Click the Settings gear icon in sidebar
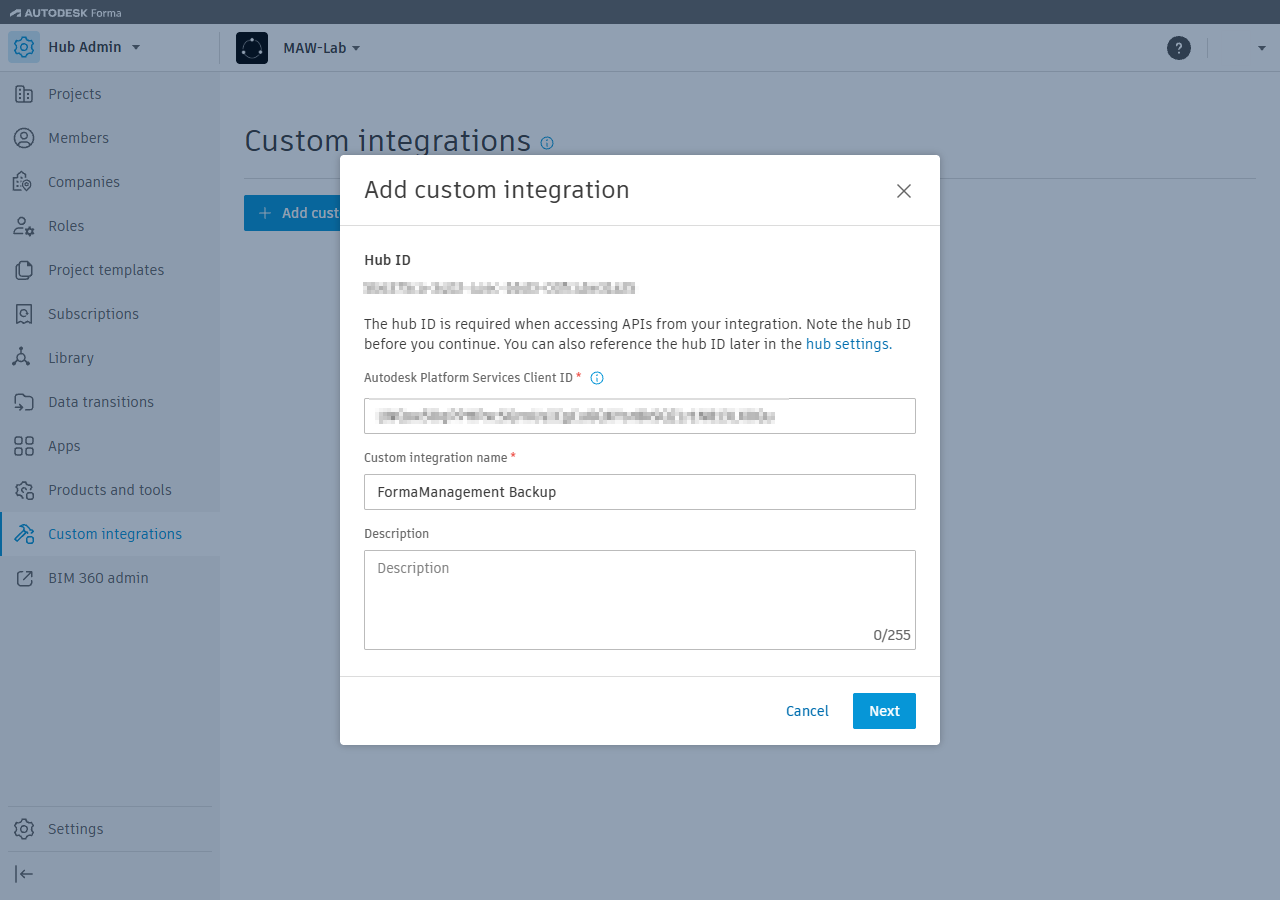This screenshot has width=1280, height=900. (x=24, y=829)
